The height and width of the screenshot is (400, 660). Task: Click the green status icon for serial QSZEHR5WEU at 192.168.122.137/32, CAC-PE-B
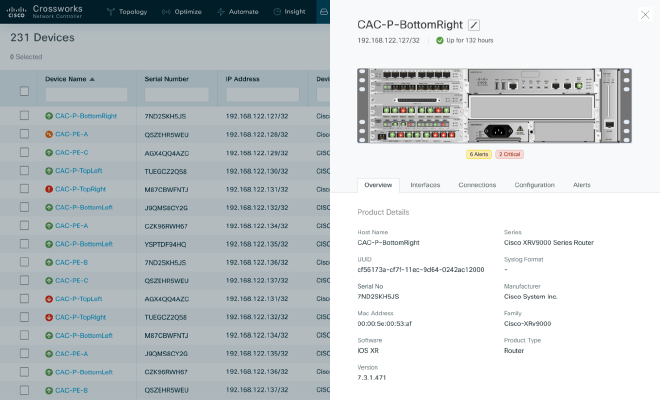click(49, 390)
